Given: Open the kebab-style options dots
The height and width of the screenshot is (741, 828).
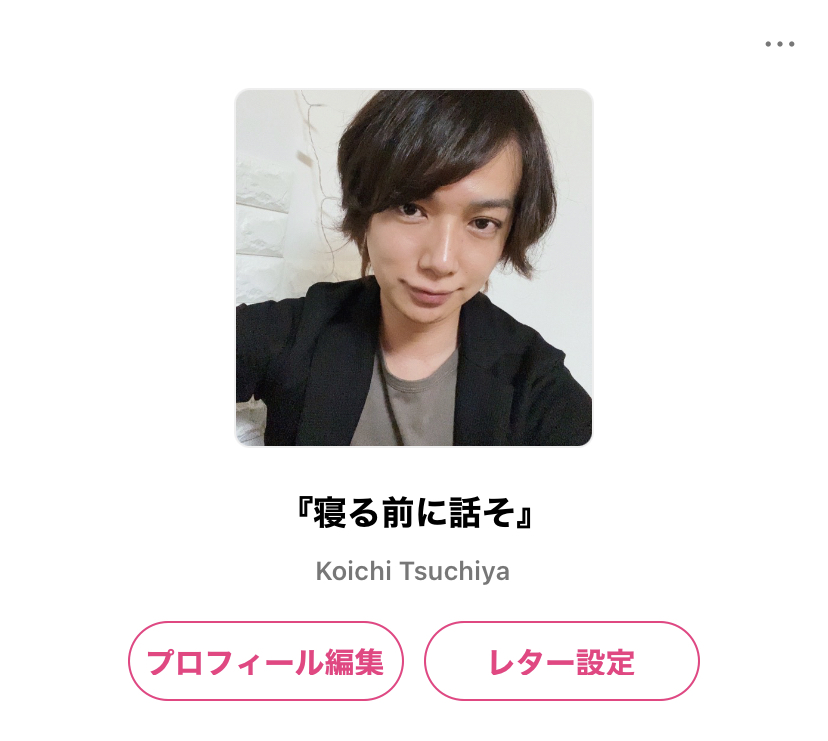Looking at the screenshot, I should tap(779, 44).
